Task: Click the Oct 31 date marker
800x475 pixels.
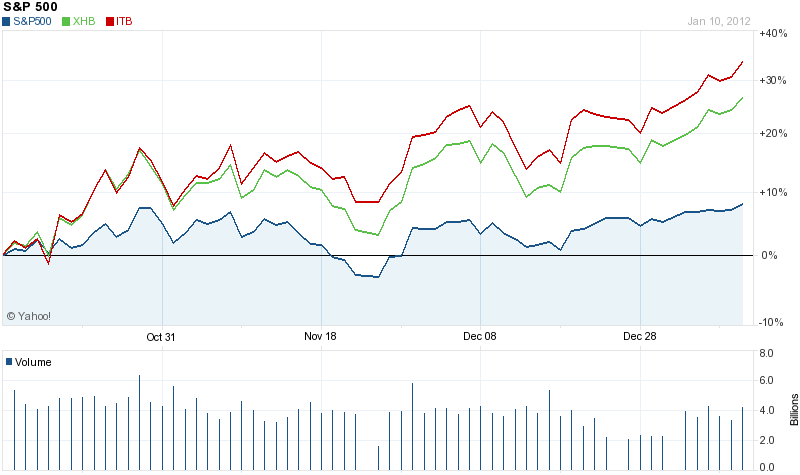Action: (161, 337)
